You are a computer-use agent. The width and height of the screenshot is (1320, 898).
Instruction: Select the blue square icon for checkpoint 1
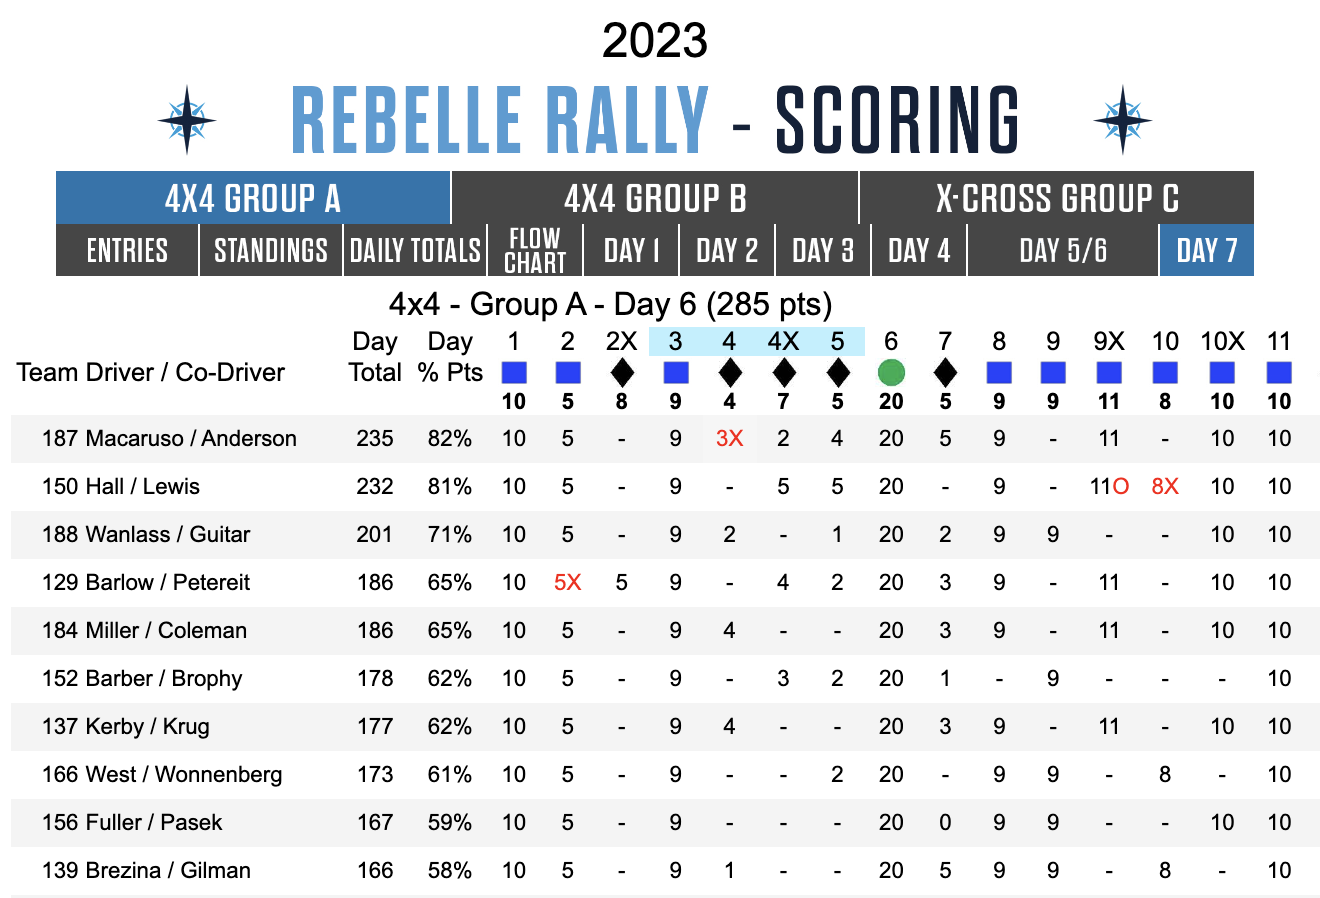click(x=513, y=372)
